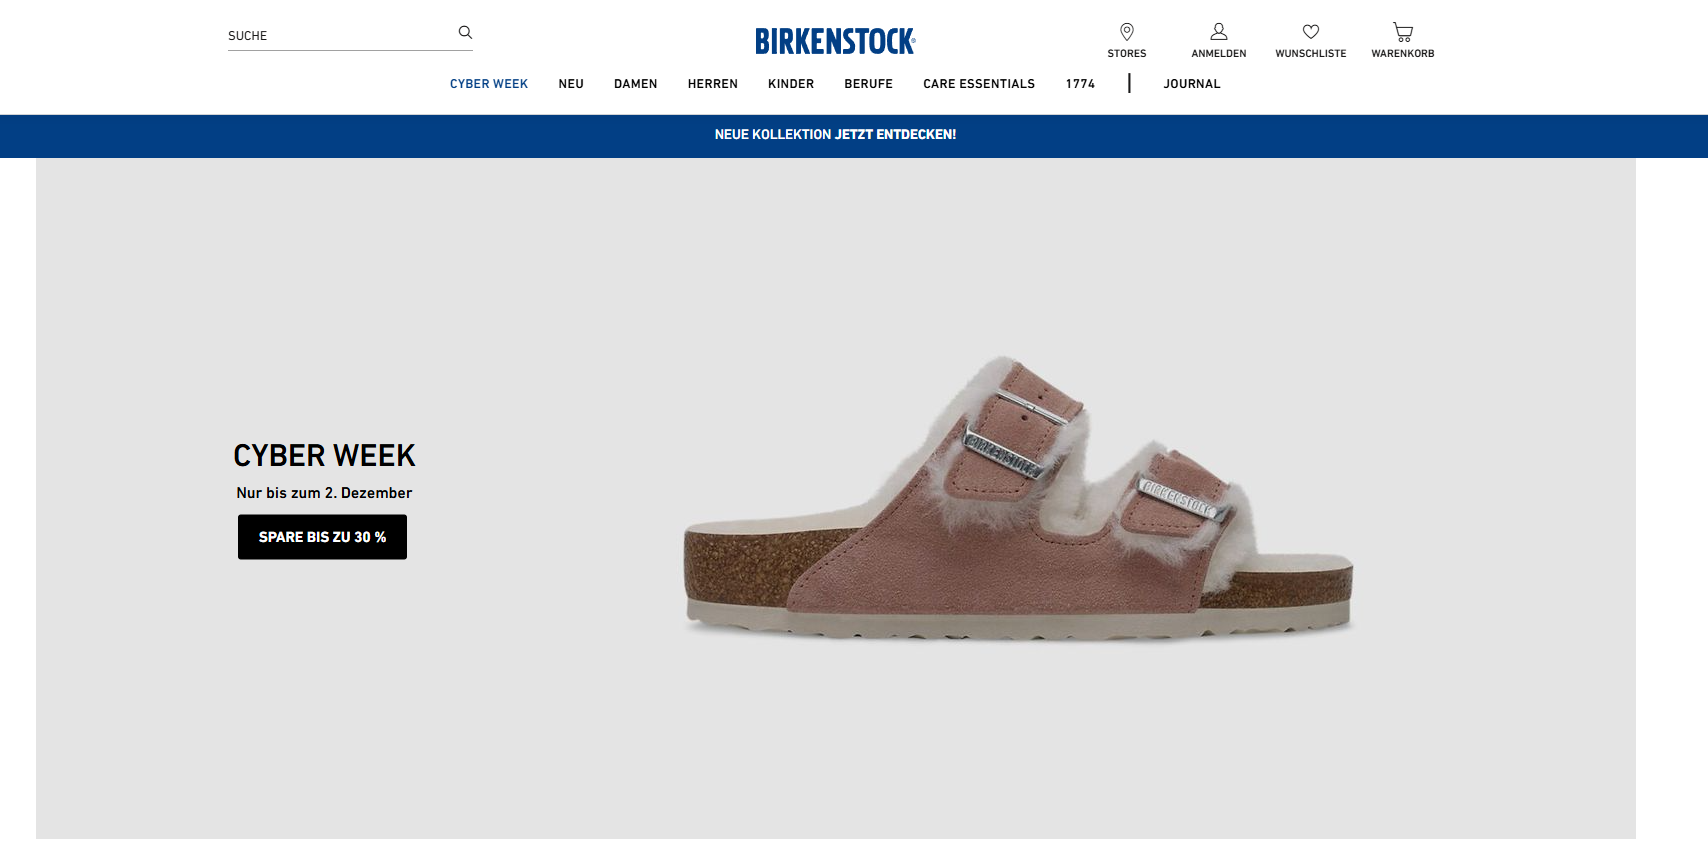Open Care Essentials navigation item
Screen dimensions: 1708x865
pos(978,84)
